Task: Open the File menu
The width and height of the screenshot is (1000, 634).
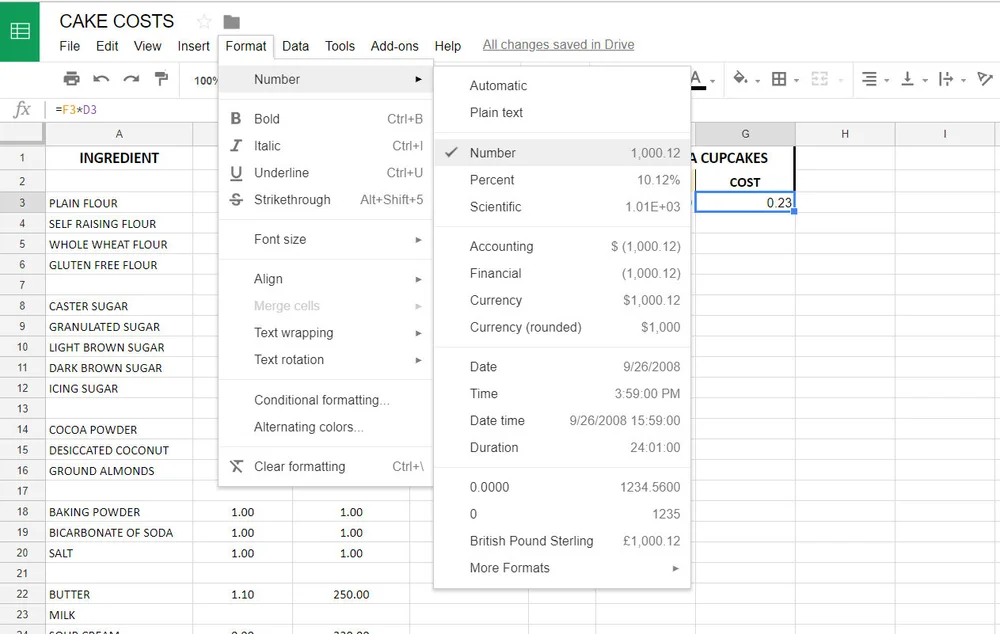Action: tap(70, 46)
